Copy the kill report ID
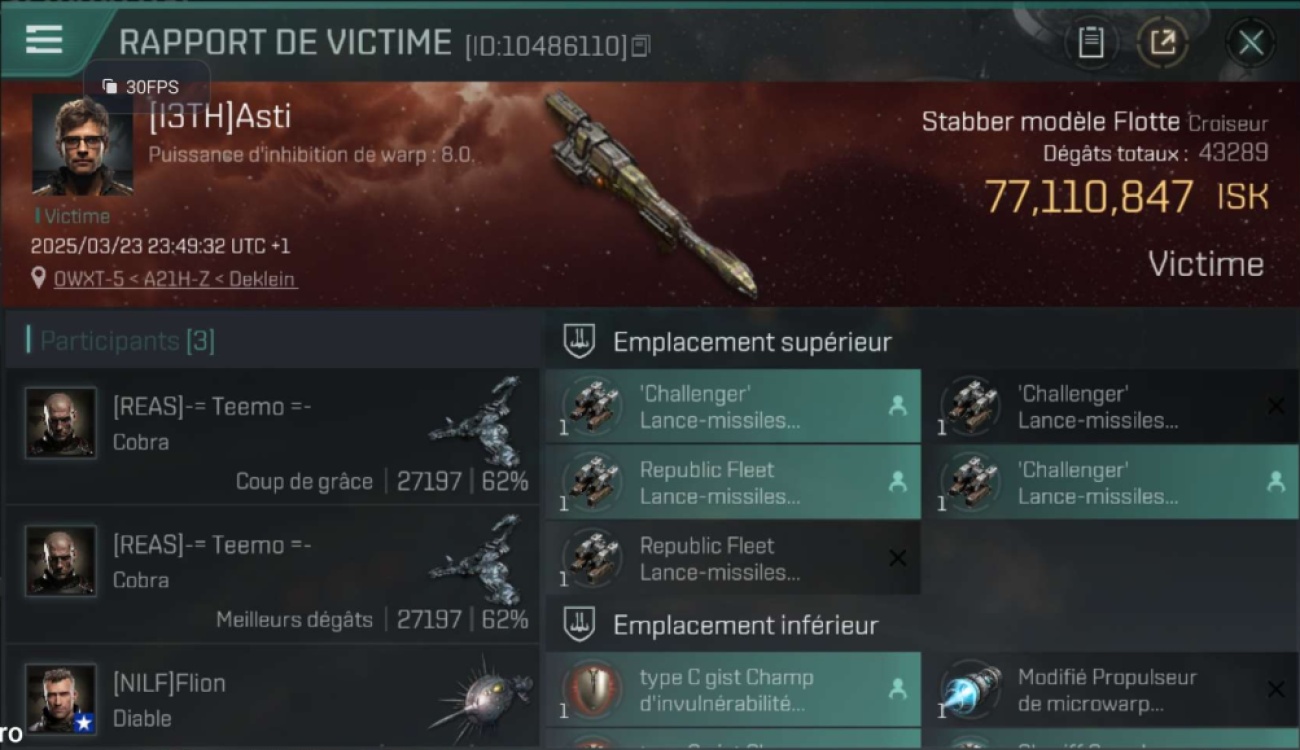1300x750 pixels. [x=641, y=46]
